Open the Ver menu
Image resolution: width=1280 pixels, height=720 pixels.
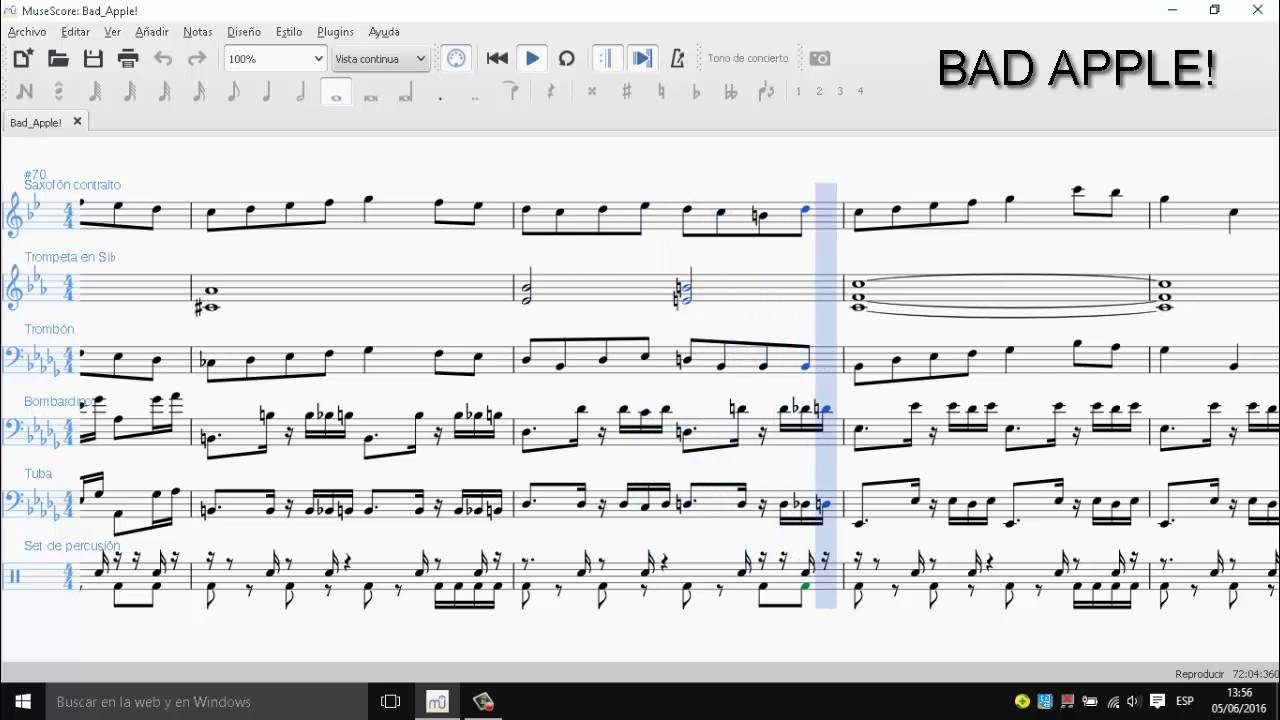[x=112, y=32]
